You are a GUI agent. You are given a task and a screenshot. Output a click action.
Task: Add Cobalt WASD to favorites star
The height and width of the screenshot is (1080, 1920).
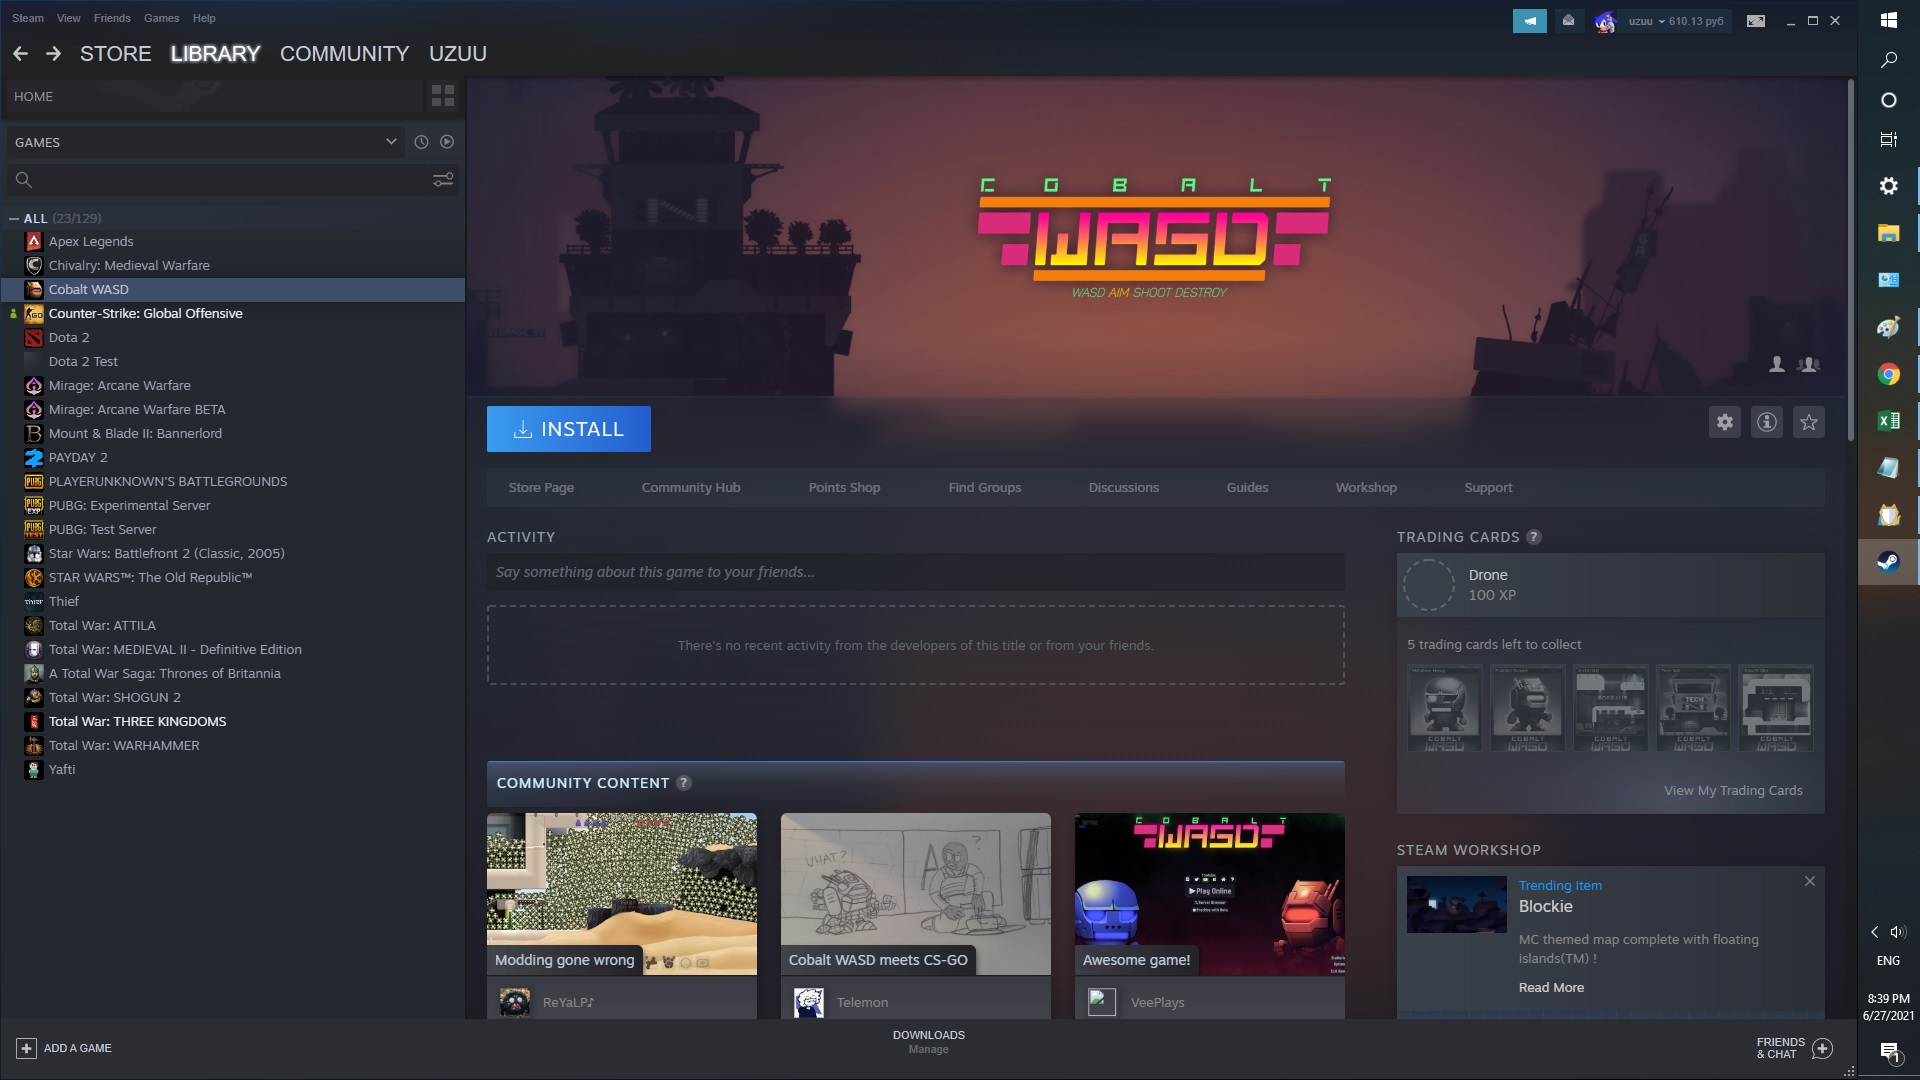pos(1808,422)
